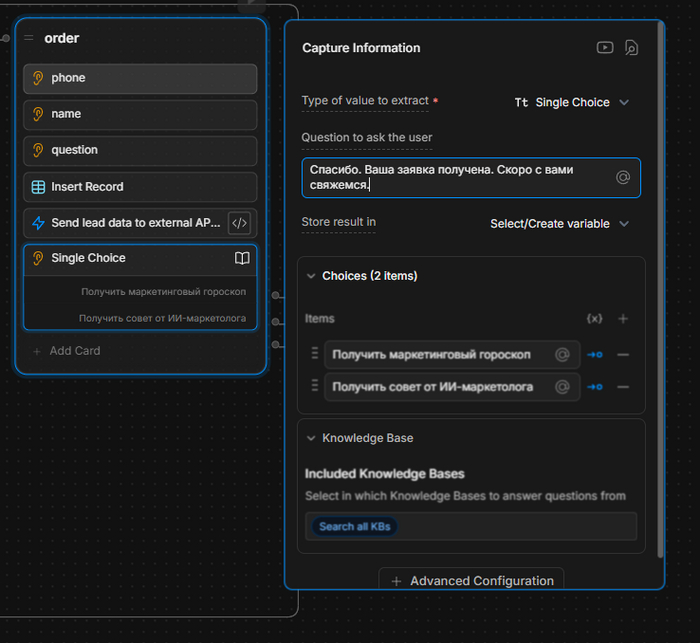Image resolution: width=700 pixels, height=643 pixels.
Task: Open the Select/Create variable dropdown
Action: pyautogui.click(x=559, y=224)
